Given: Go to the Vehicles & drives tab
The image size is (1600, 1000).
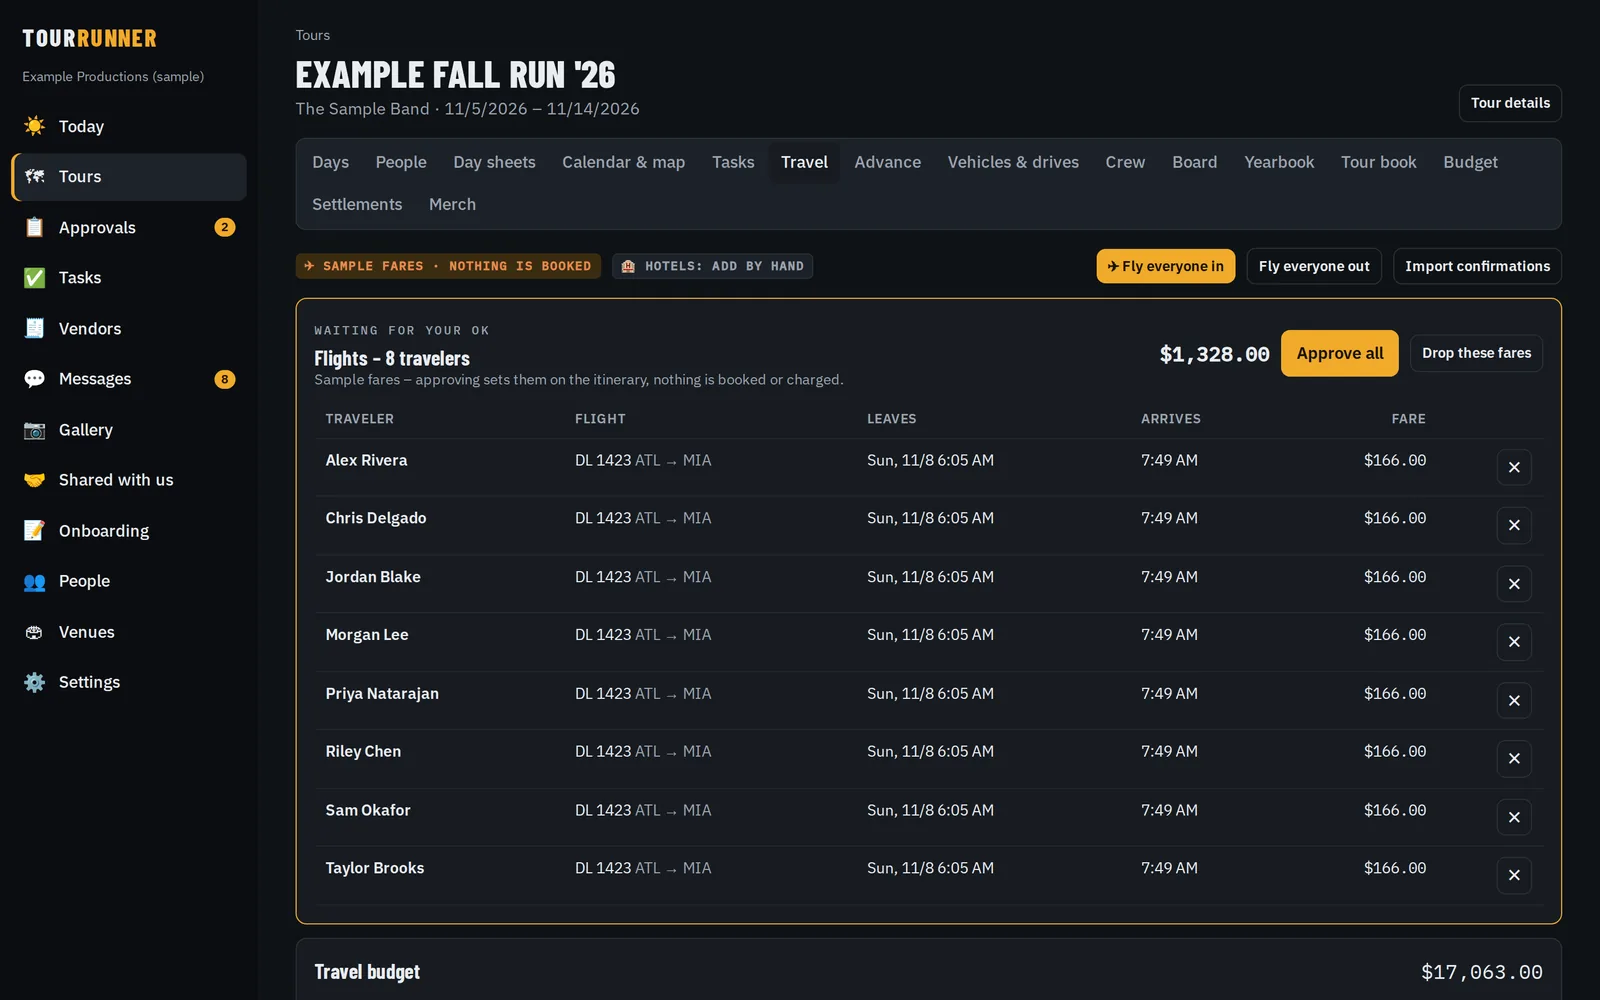Looking at the screenshot, I should click(1013, 162).
